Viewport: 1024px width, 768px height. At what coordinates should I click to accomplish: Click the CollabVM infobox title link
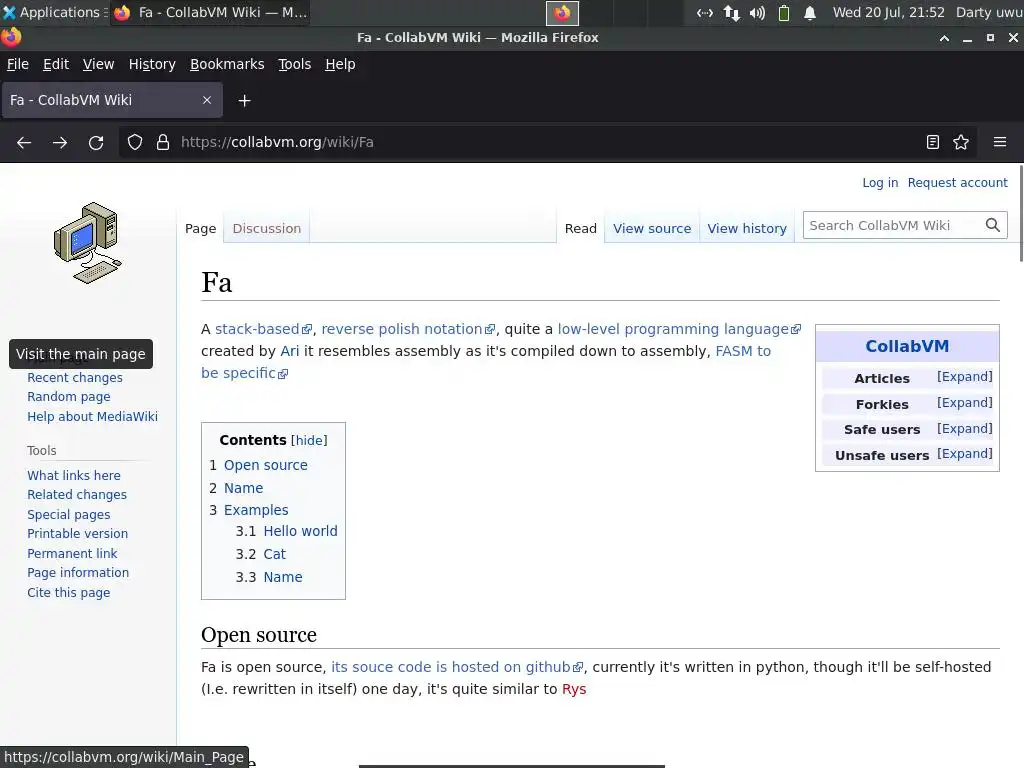tap(907, 346)
